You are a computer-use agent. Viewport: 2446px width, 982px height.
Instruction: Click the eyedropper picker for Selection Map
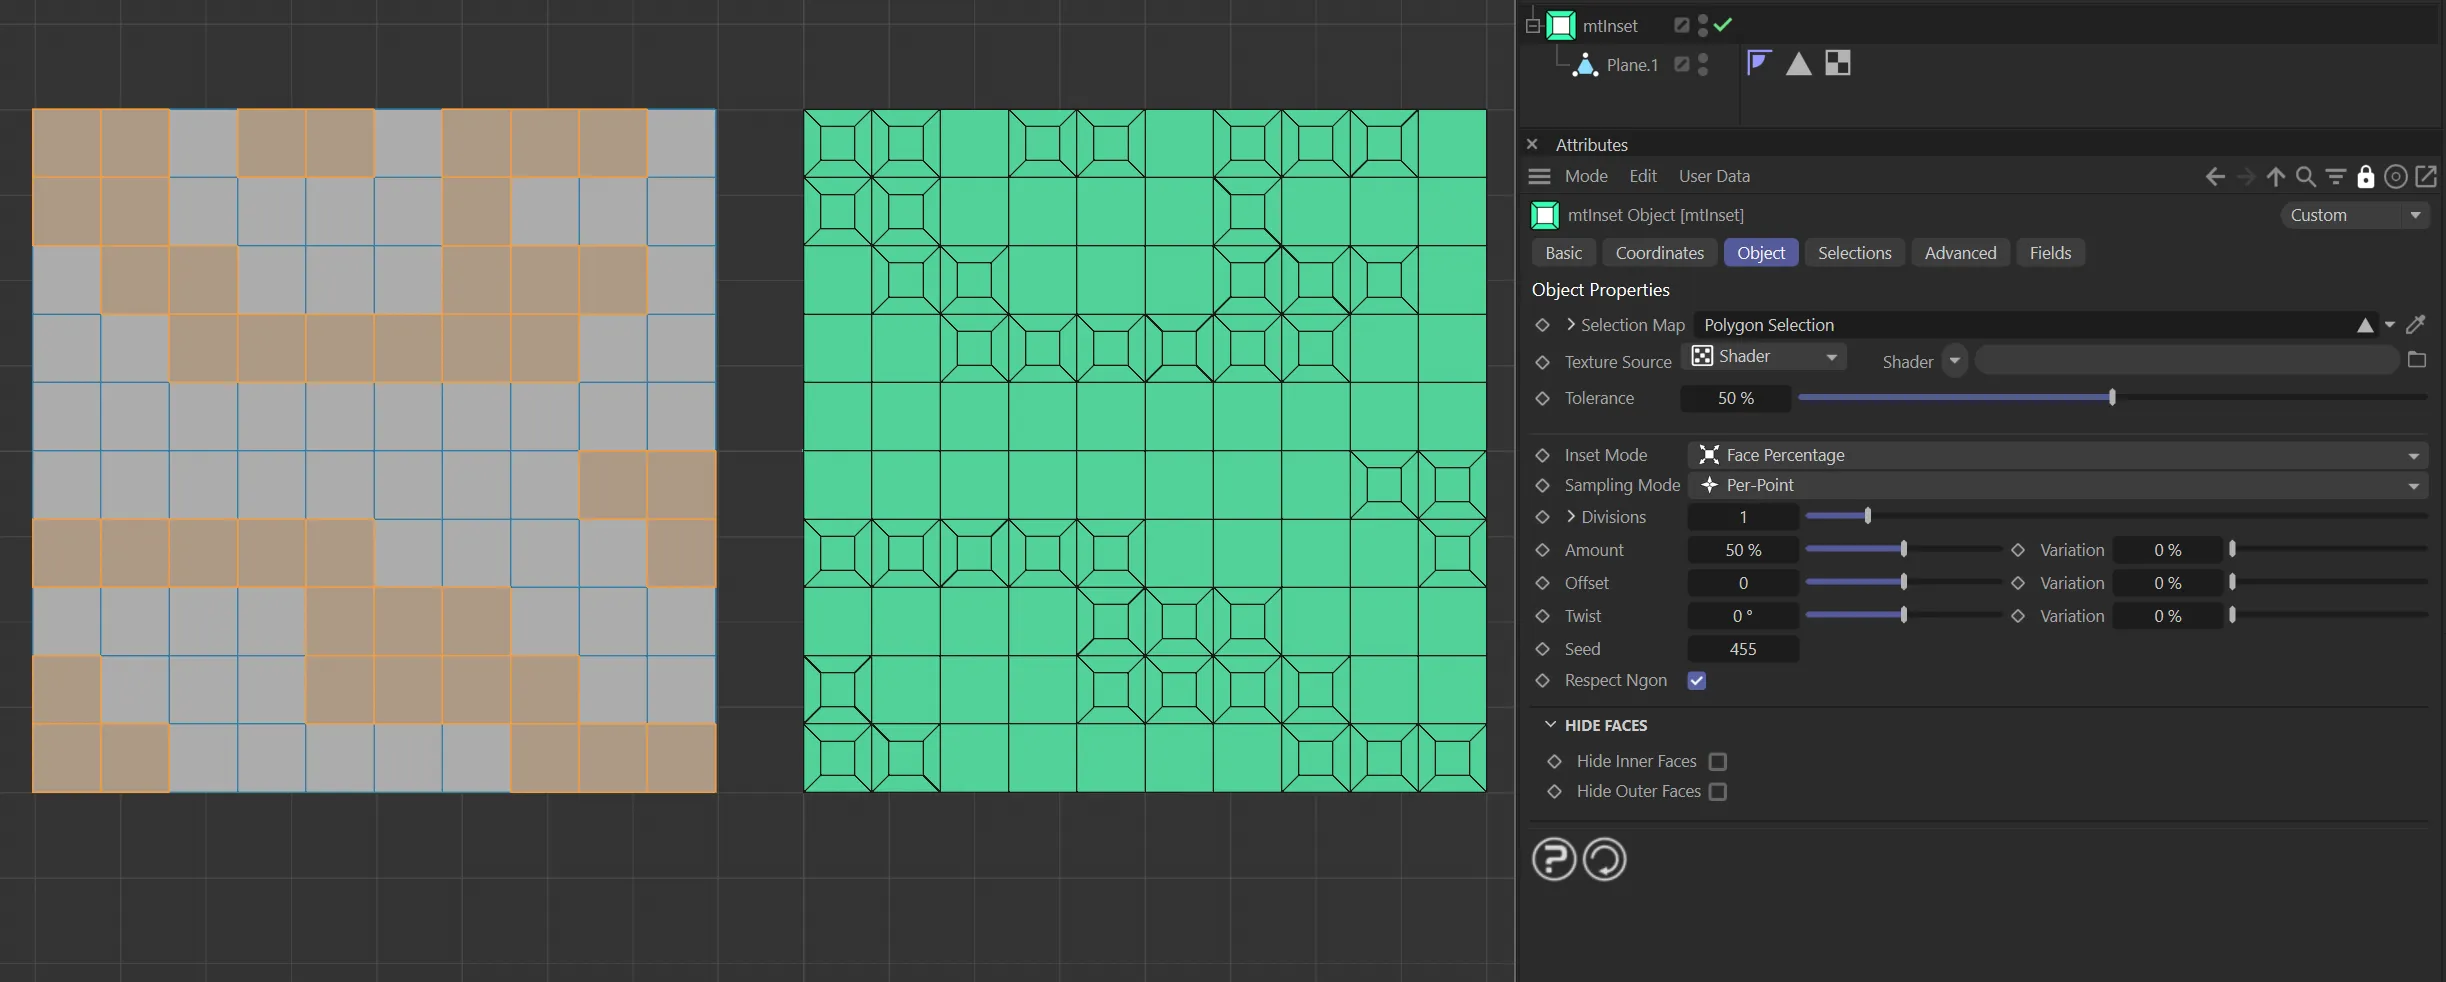[x=2416, y=325]
